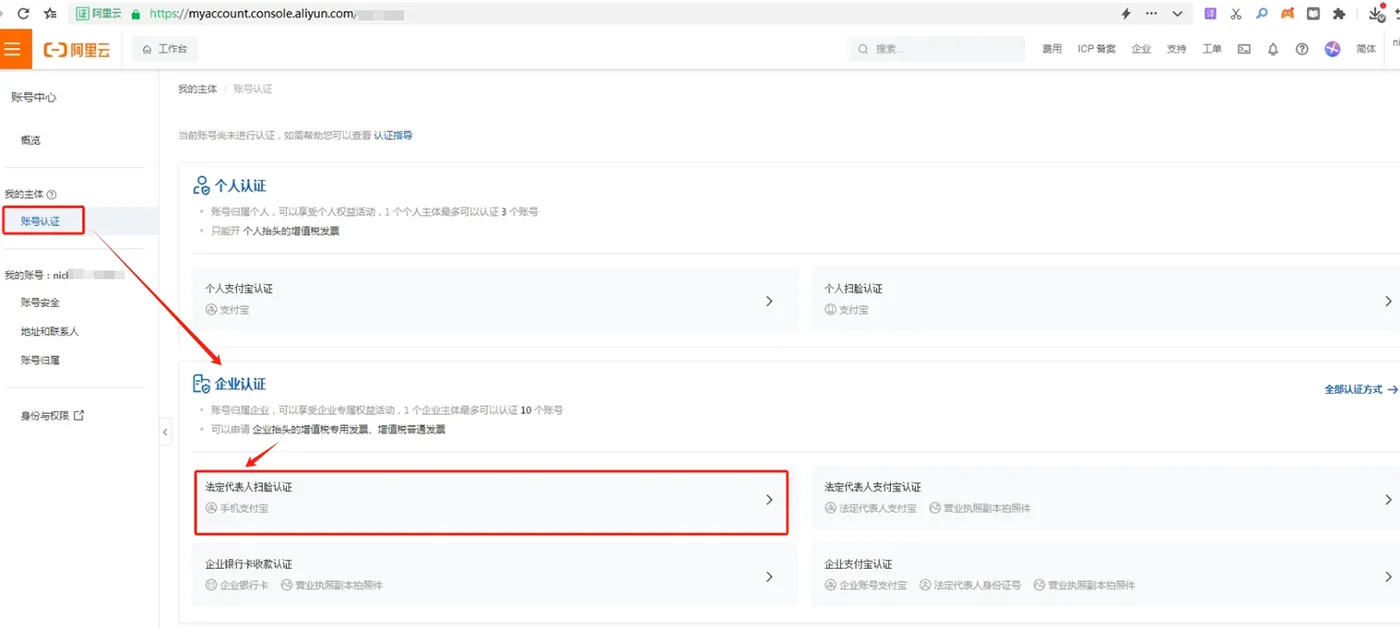
Task: Expand the 企业支付宝认证 chevron
Action: tap(1388, 577)
